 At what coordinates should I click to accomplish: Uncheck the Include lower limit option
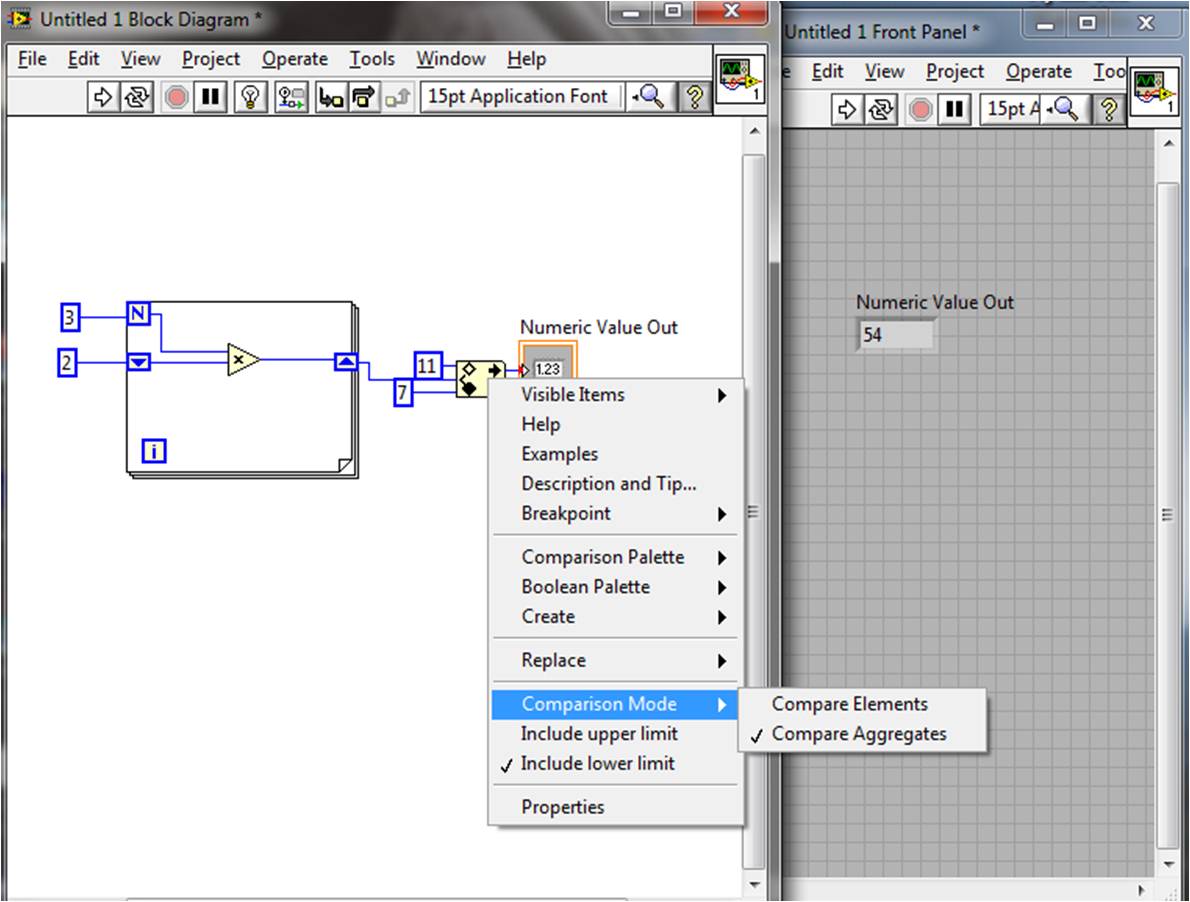point(597,764)
